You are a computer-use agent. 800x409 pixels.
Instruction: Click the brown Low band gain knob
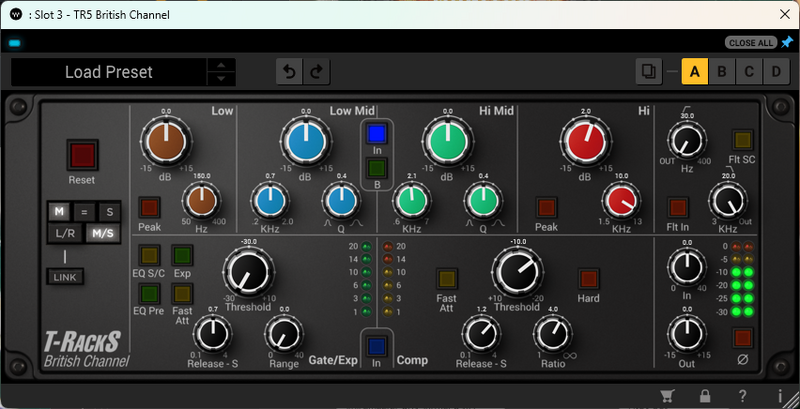(x=166, y=141)
